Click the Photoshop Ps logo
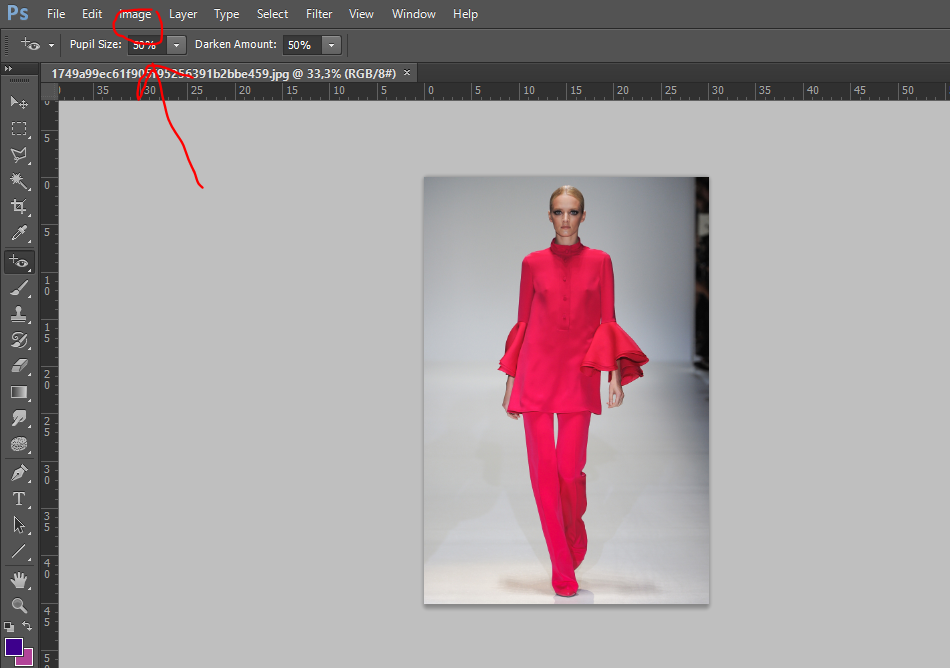Viewport: 950px width, 668px height. (18, 13)
